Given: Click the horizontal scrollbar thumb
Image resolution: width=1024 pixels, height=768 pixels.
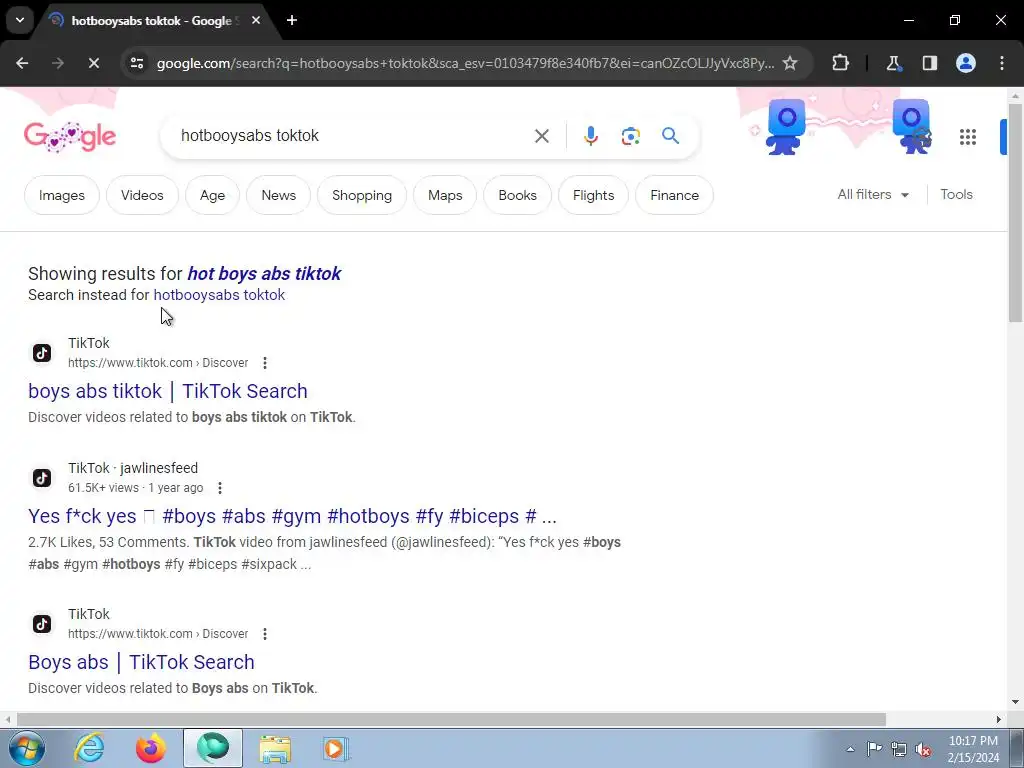Looking at the screenshot, I should point(451,720).
